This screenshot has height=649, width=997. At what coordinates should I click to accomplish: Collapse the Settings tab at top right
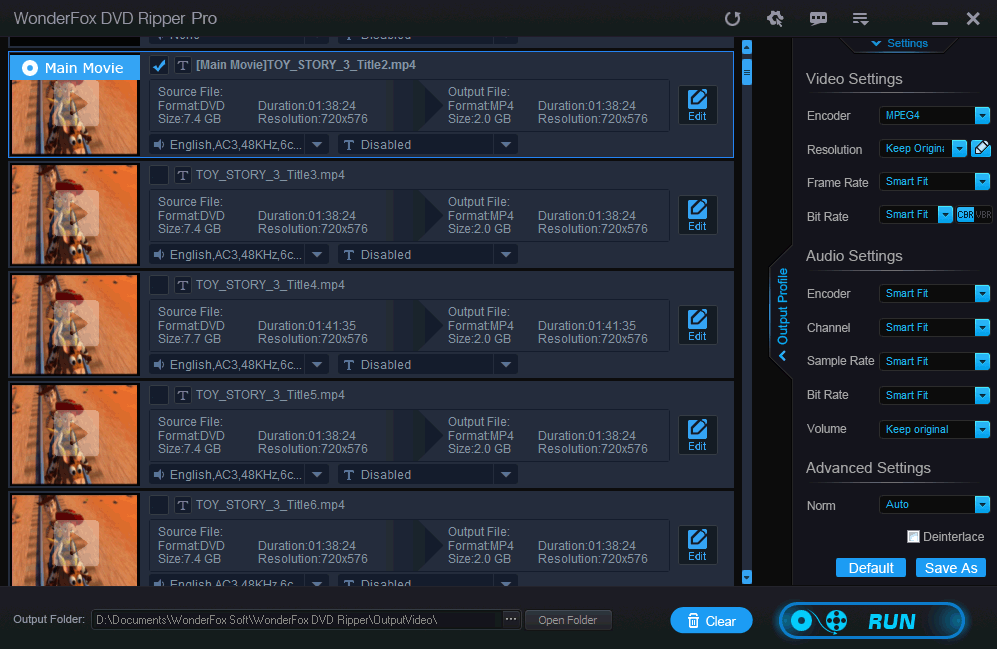point(899,43)
